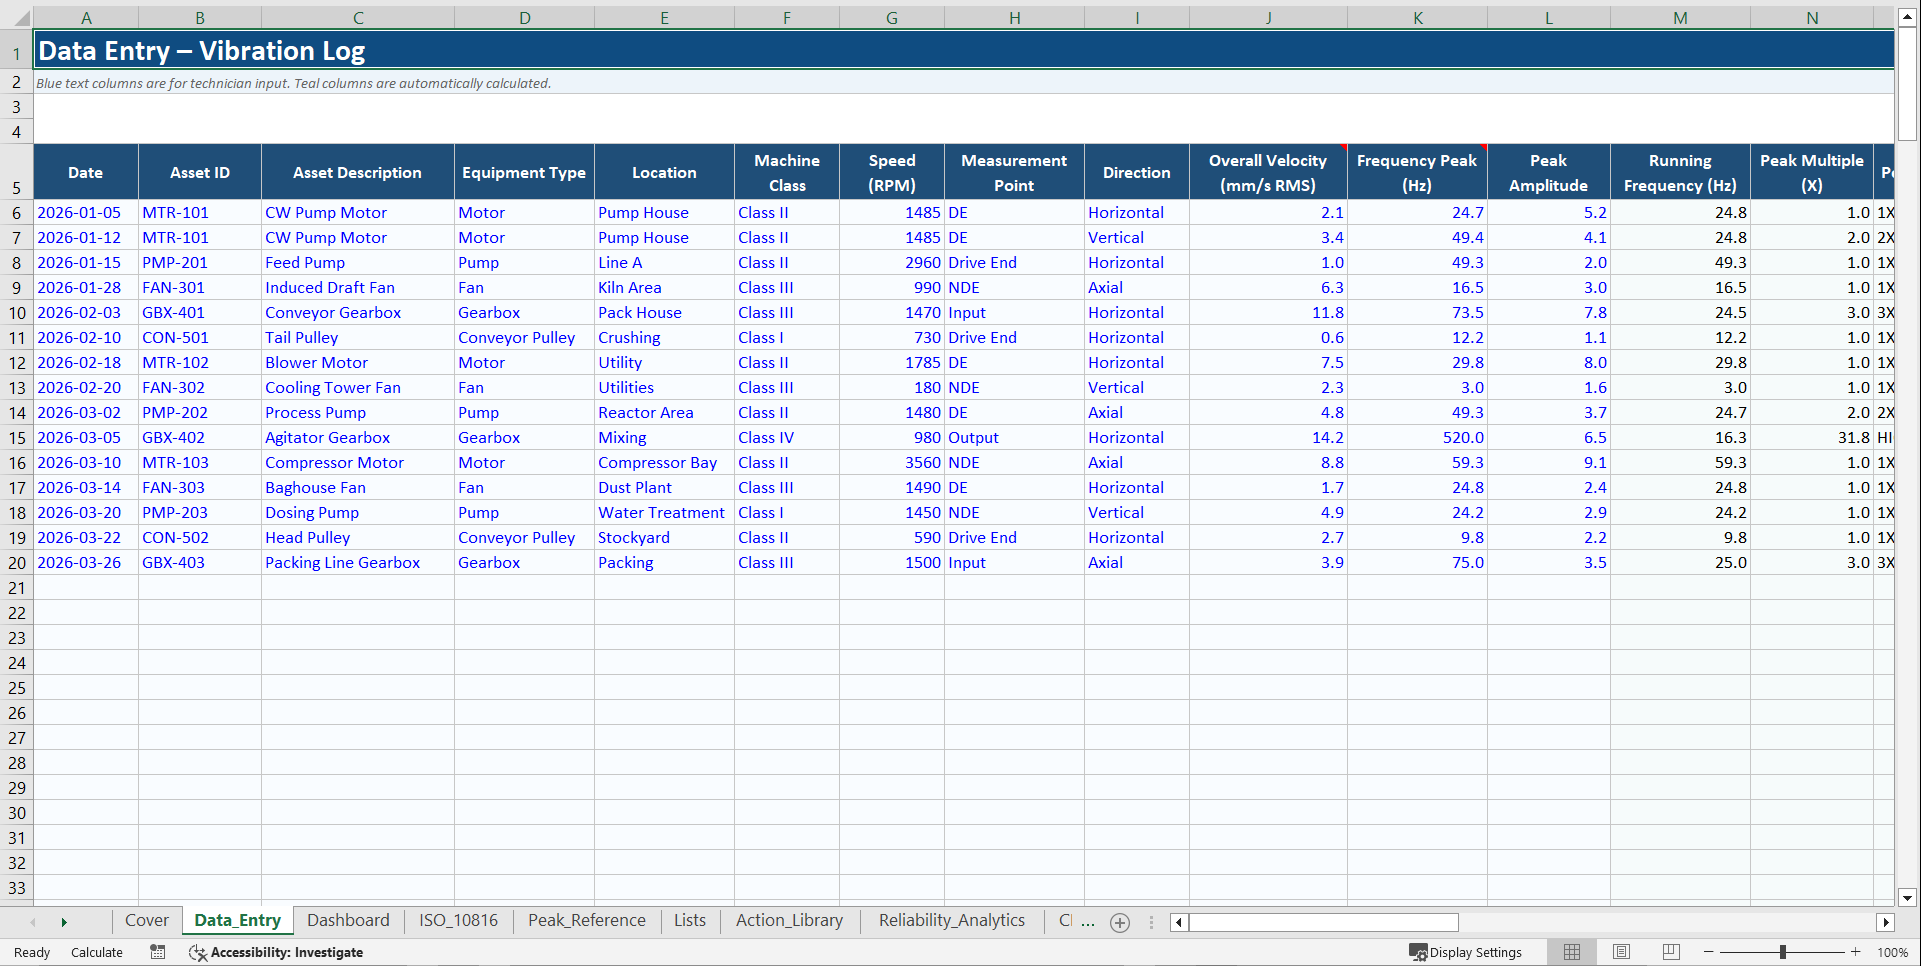This screenshot has width=1921, height=966.
Task: Trigger Calculate from the status bar
Action: (x=96, y=952)
